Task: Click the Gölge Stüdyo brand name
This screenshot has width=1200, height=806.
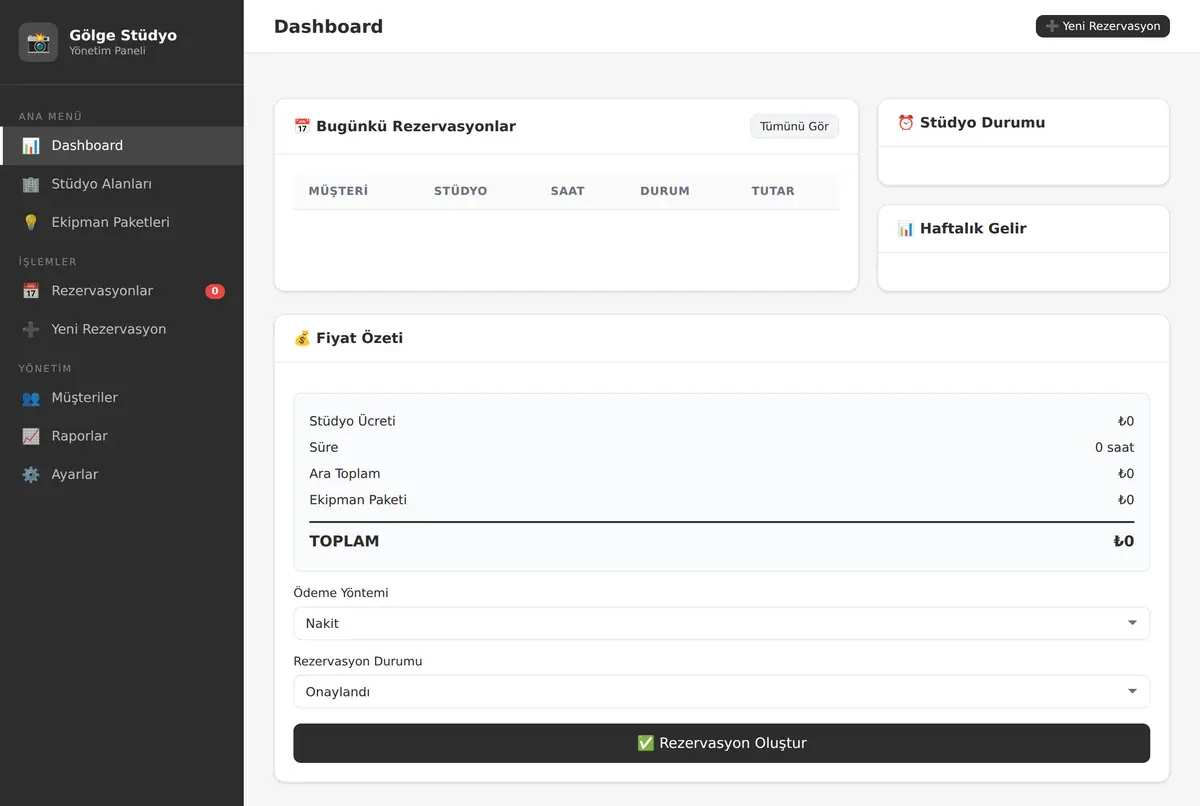Action: coord(123,35)
